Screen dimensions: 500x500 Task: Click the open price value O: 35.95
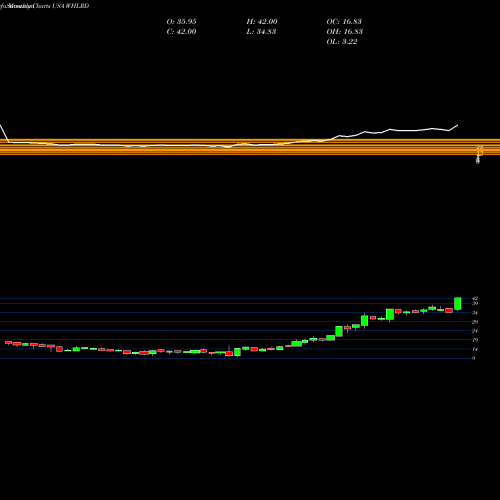(181, 22)
